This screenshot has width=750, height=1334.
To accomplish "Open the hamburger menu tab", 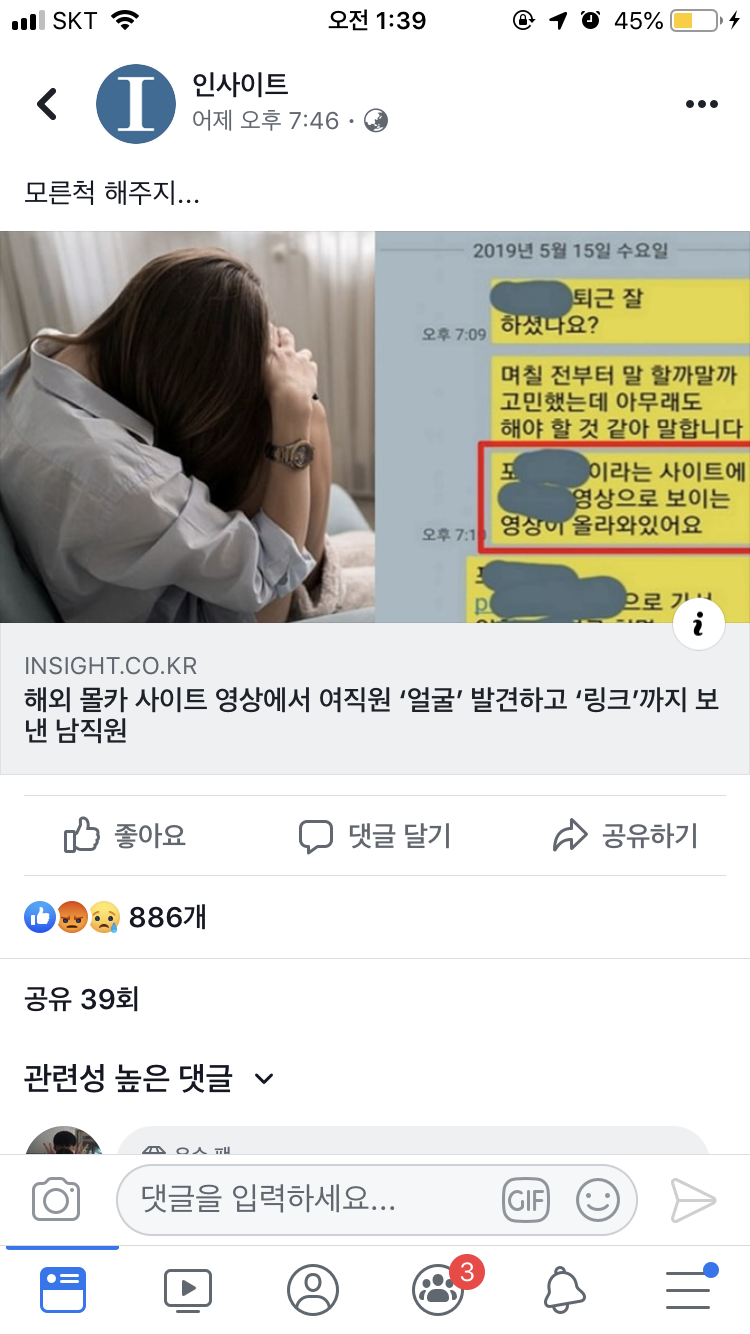I will pos(690,1288).
